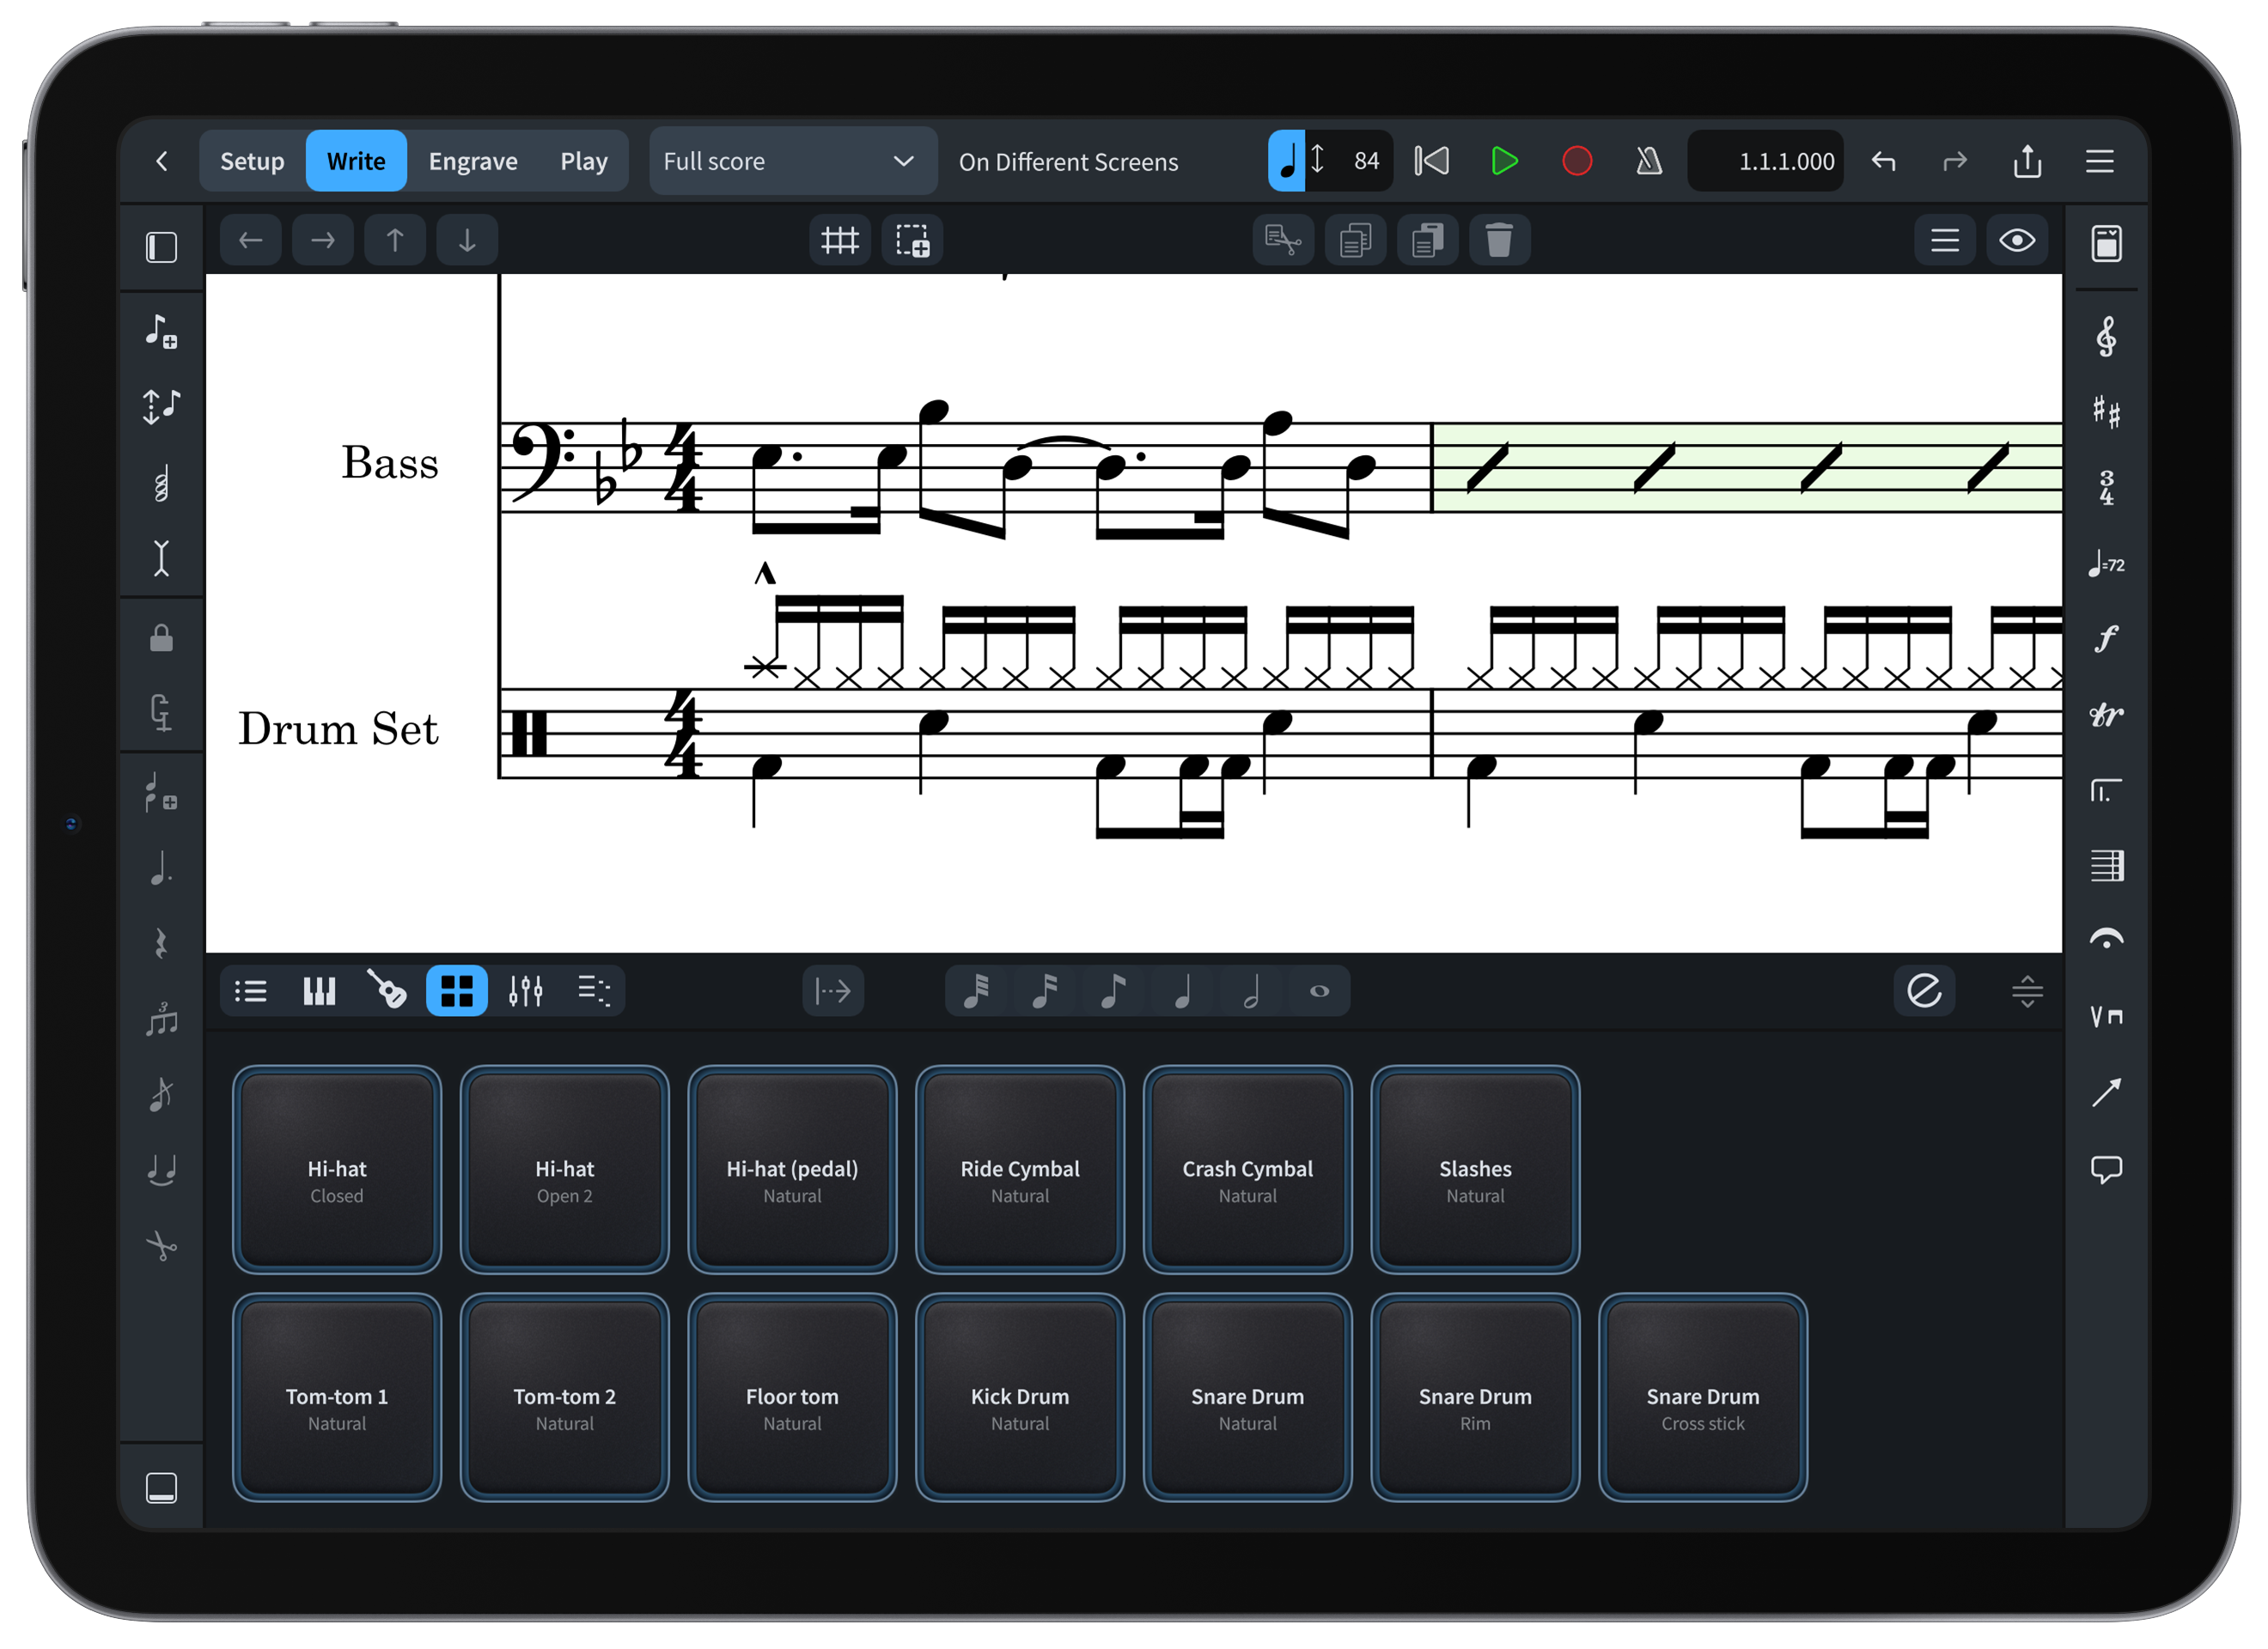Switch to the Engrave tab
Screen dimensions: 2268x1649
473,160
